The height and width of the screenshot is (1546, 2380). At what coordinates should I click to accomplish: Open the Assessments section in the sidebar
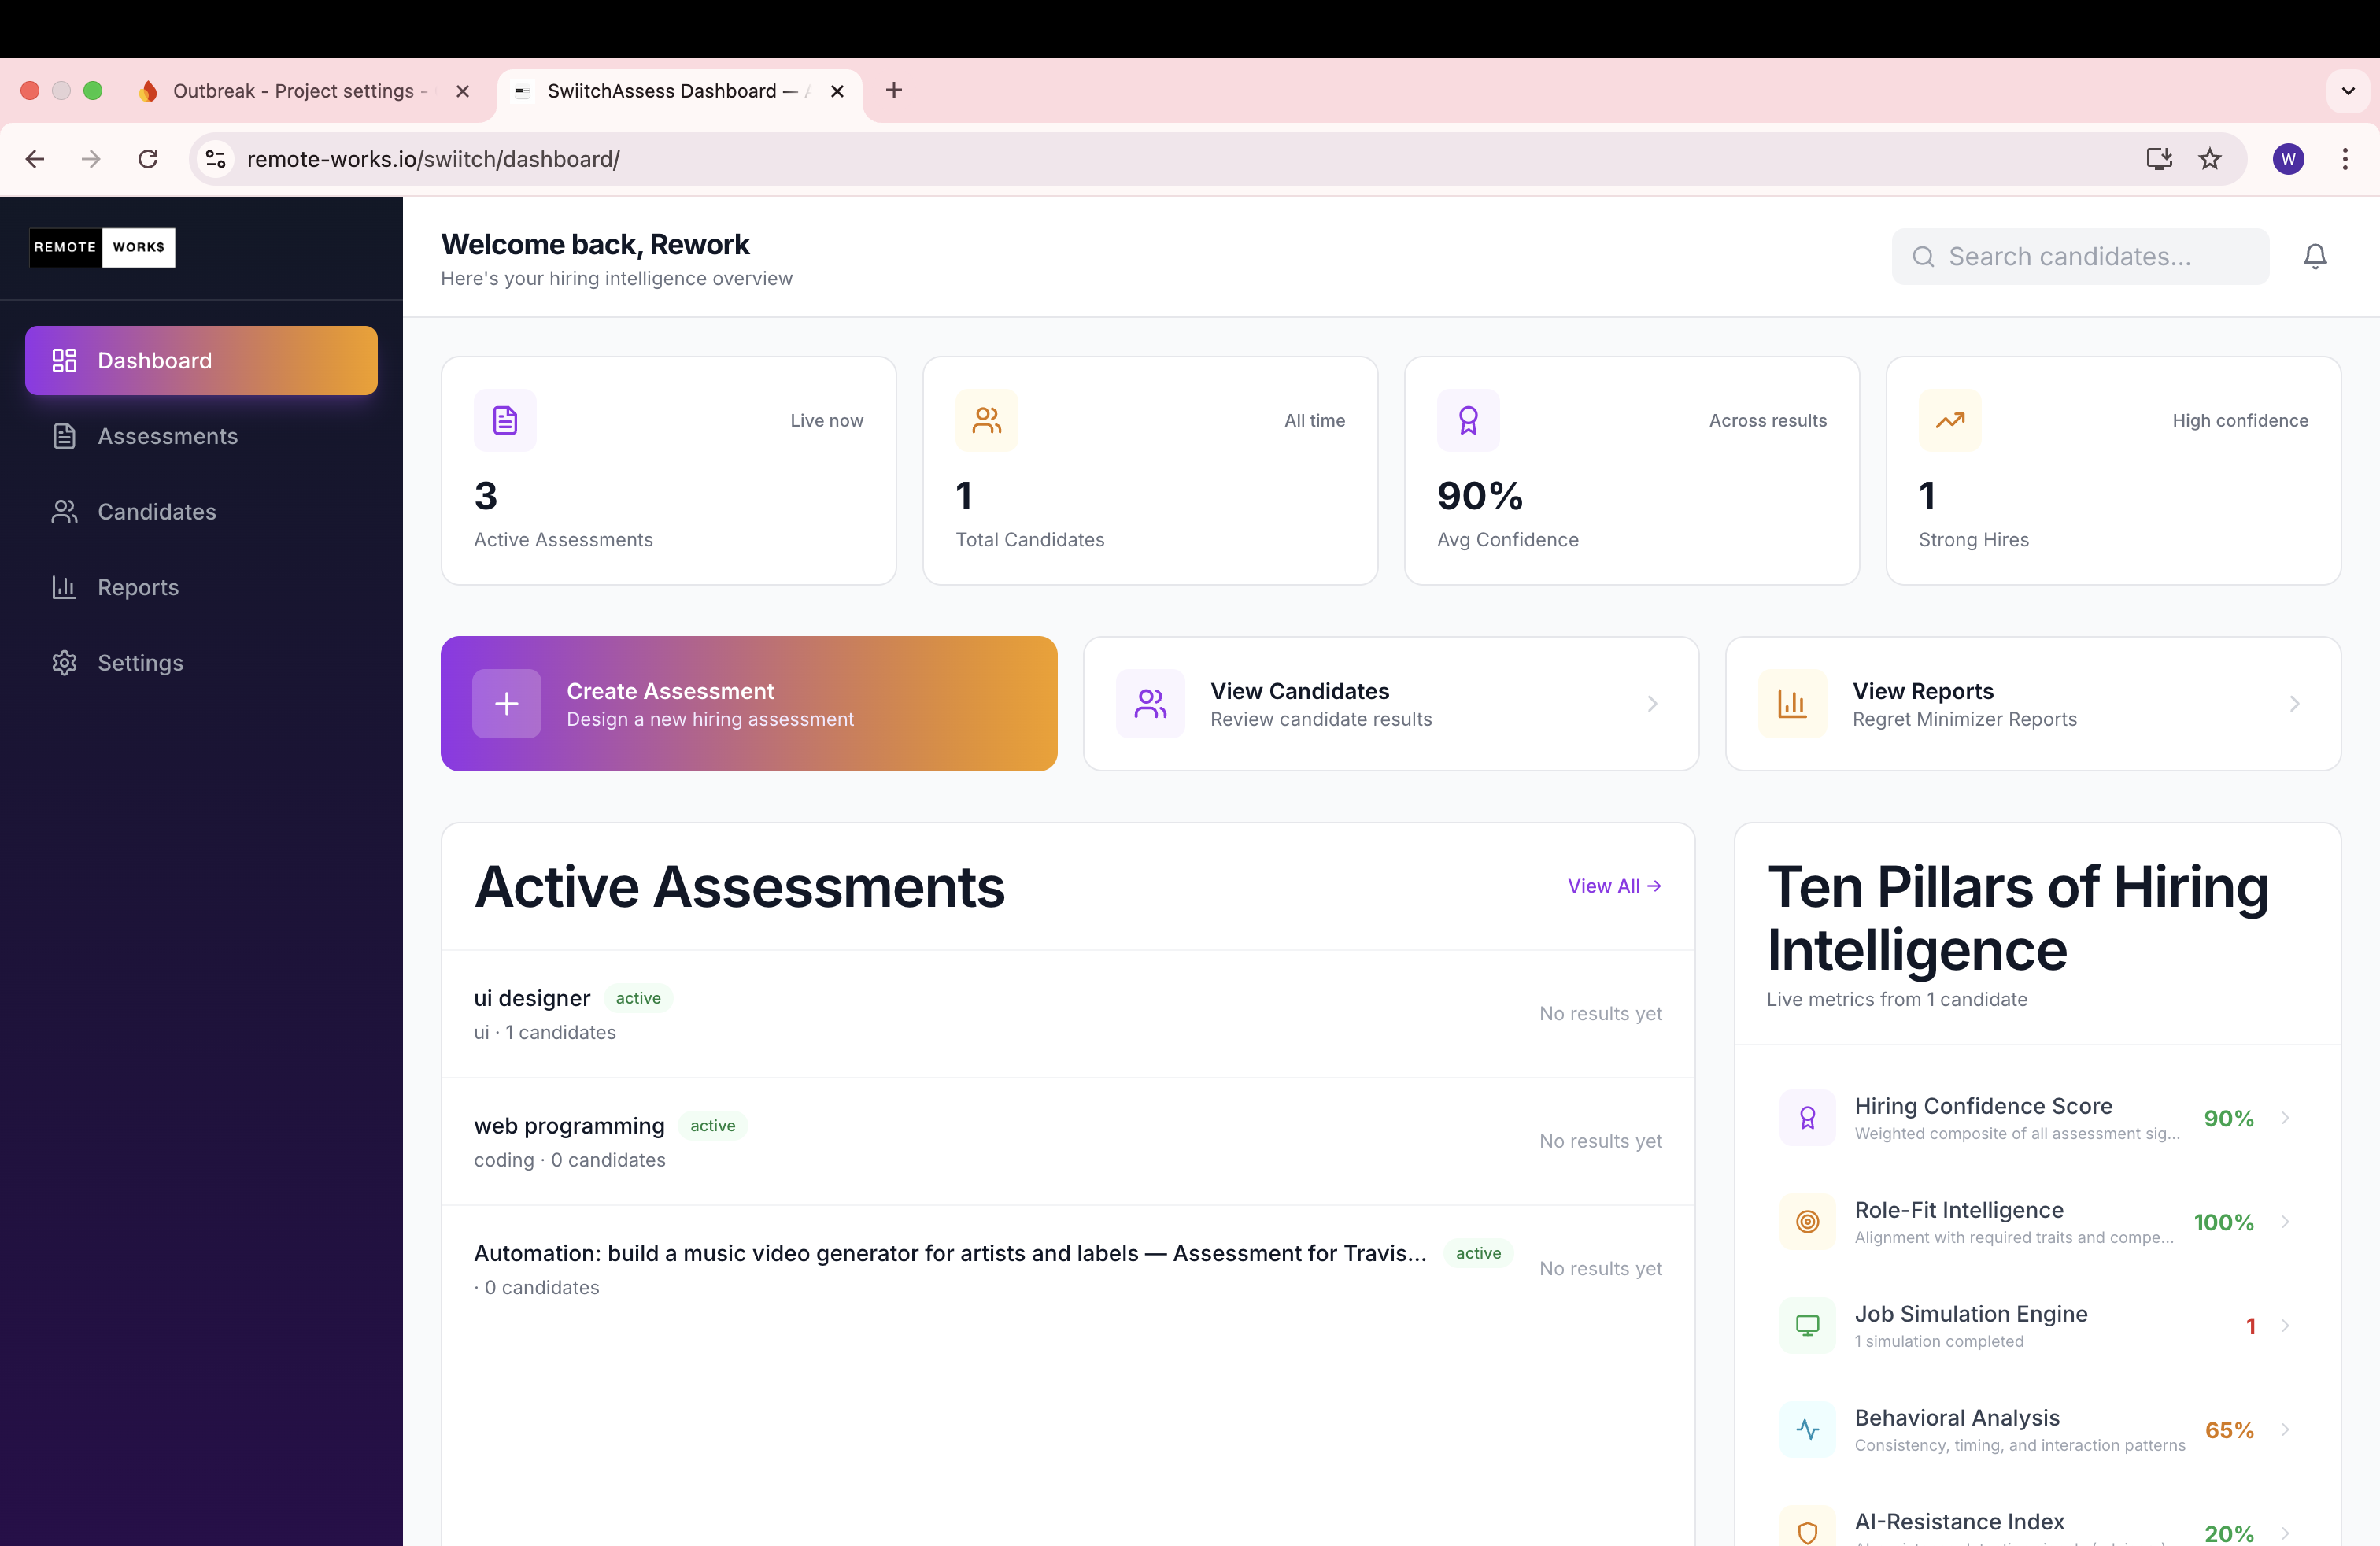pos(166,436)
